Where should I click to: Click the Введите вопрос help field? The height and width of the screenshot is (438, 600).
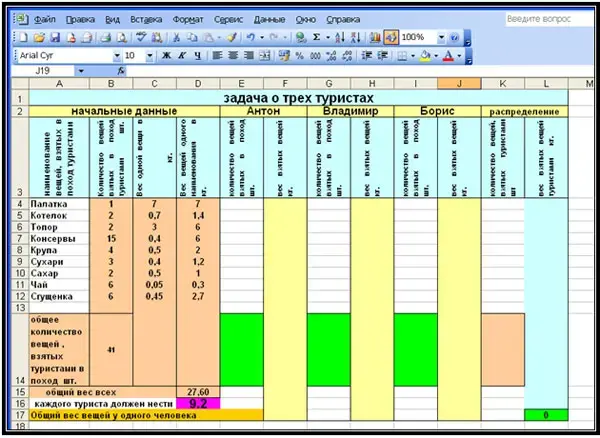(x=547, y=19)
